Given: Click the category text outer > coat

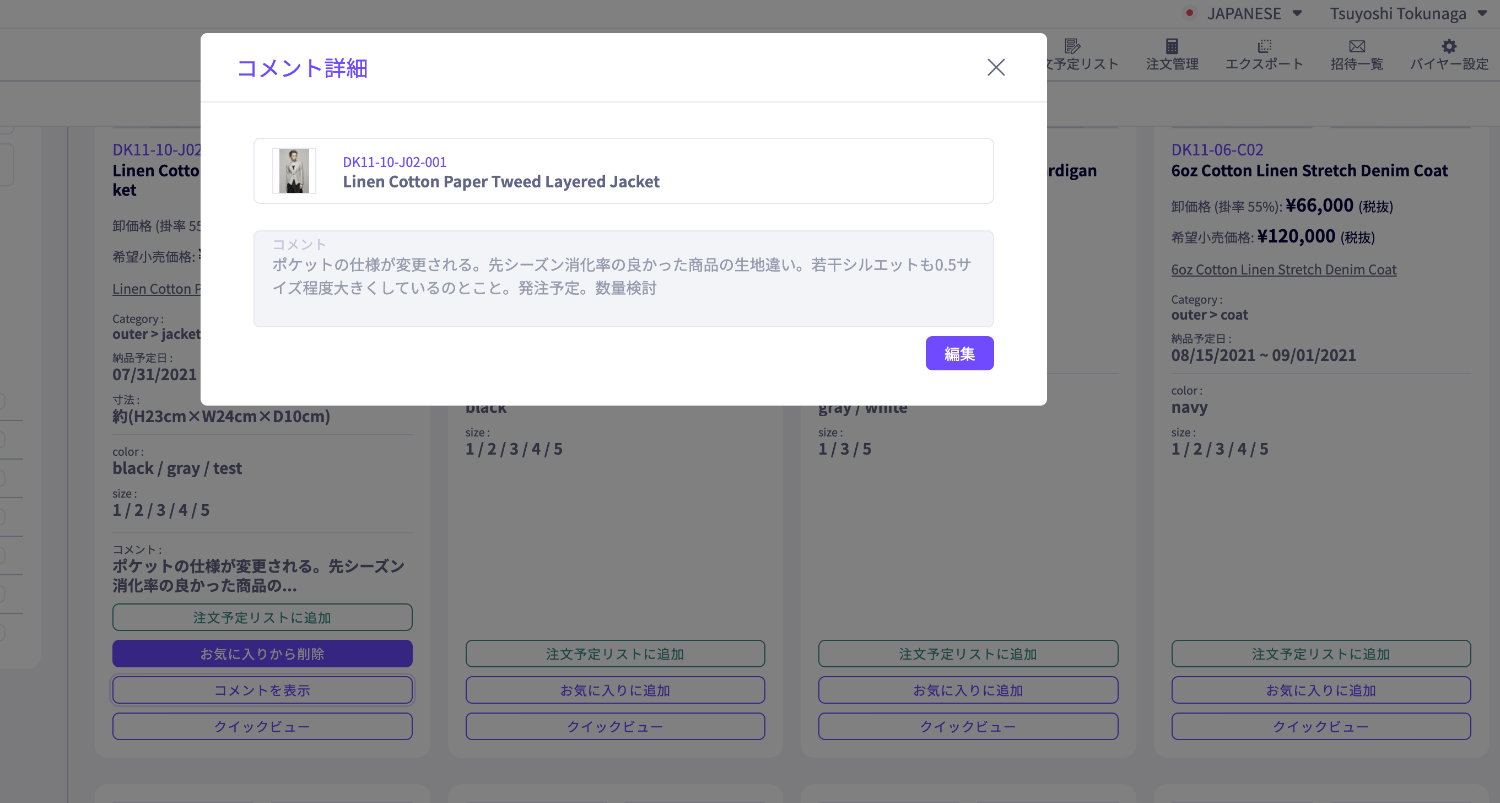Looking at the screenshot, I should click(1210, 315).
